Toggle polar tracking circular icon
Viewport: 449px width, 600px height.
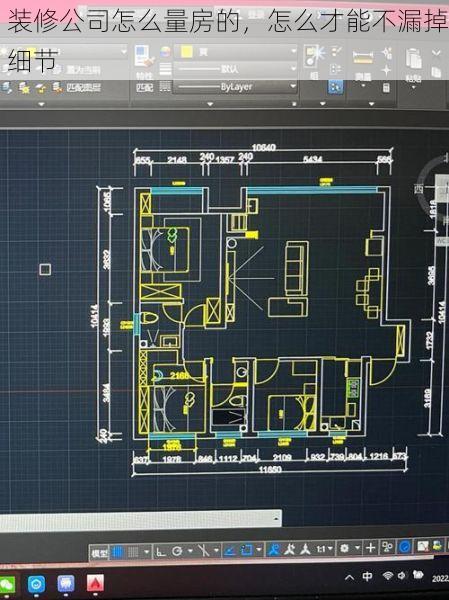177,551
